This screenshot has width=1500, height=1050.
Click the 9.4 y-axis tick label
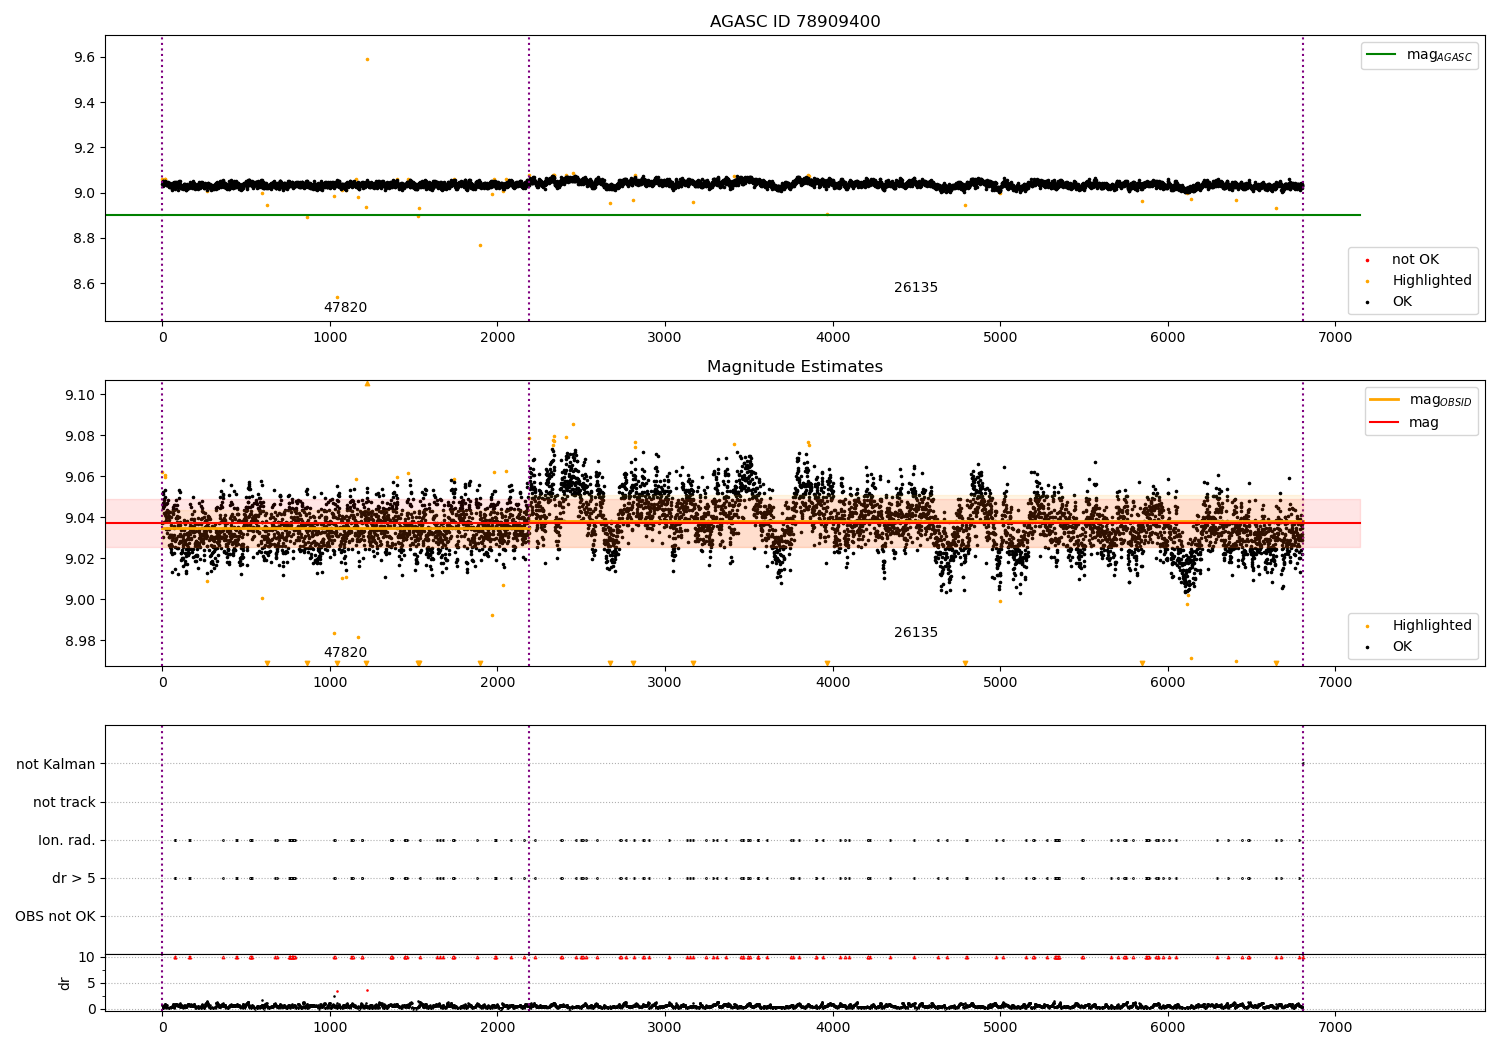pyautogui.click(x=83, y=103)
